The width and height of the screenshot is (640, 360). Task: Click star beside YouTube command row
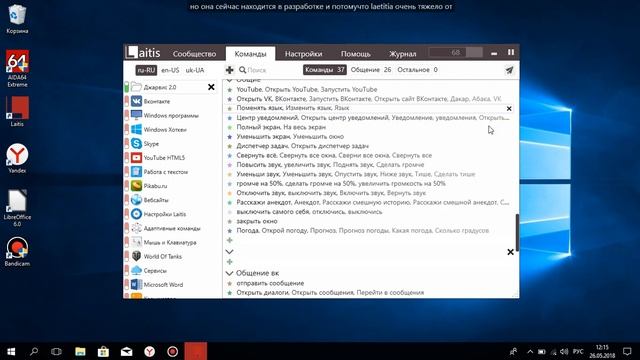pyautogui.click(x=230, y=89)
